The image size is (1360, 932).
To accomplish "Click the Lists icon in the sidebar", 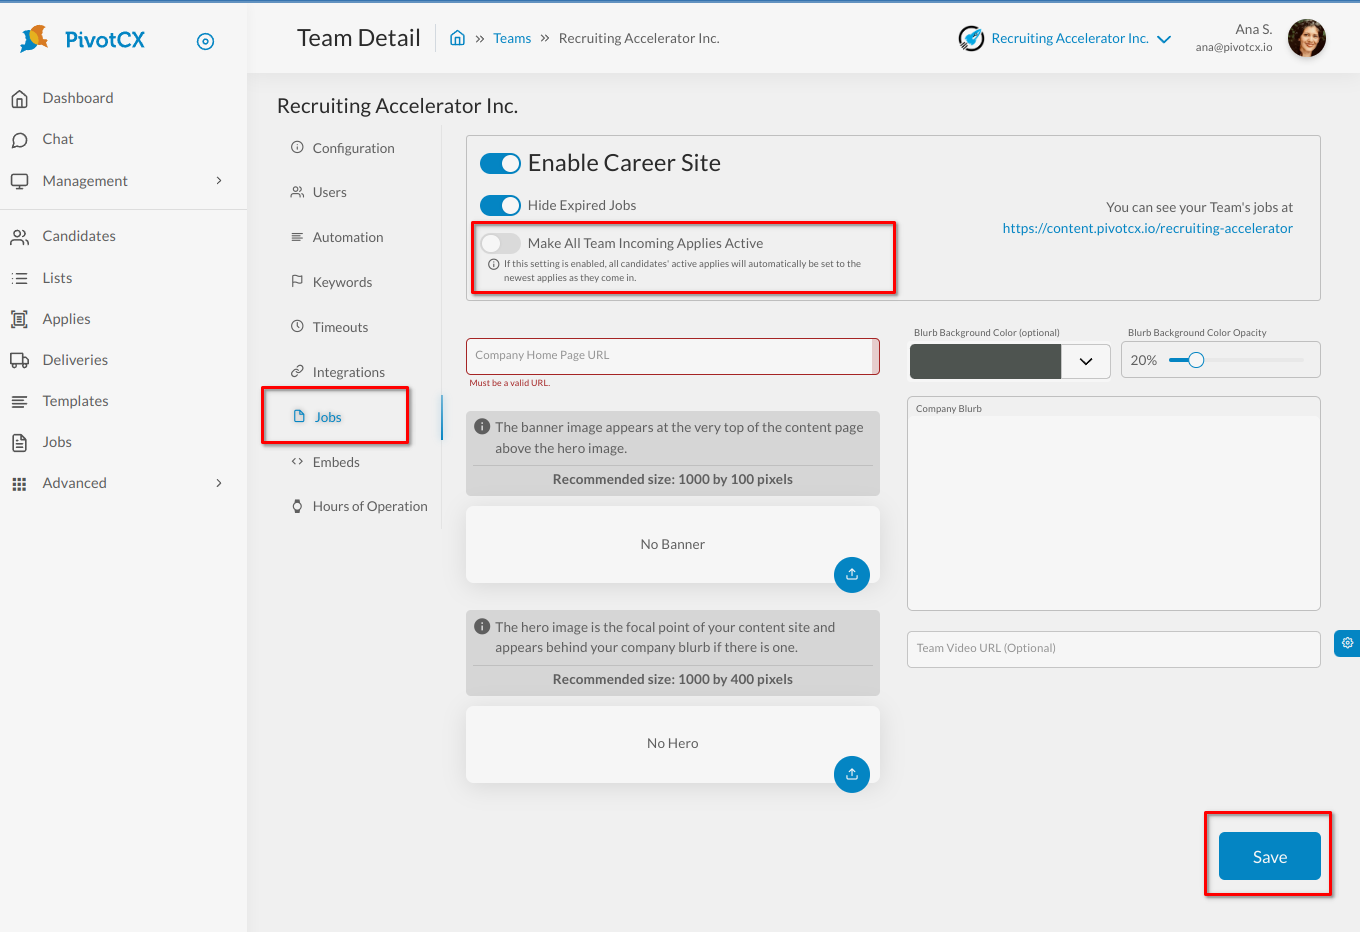I will [19, 278].
